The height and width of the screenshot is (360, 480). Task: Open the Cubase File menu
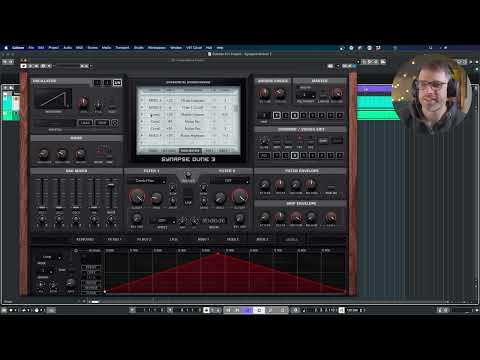[31, 48]
